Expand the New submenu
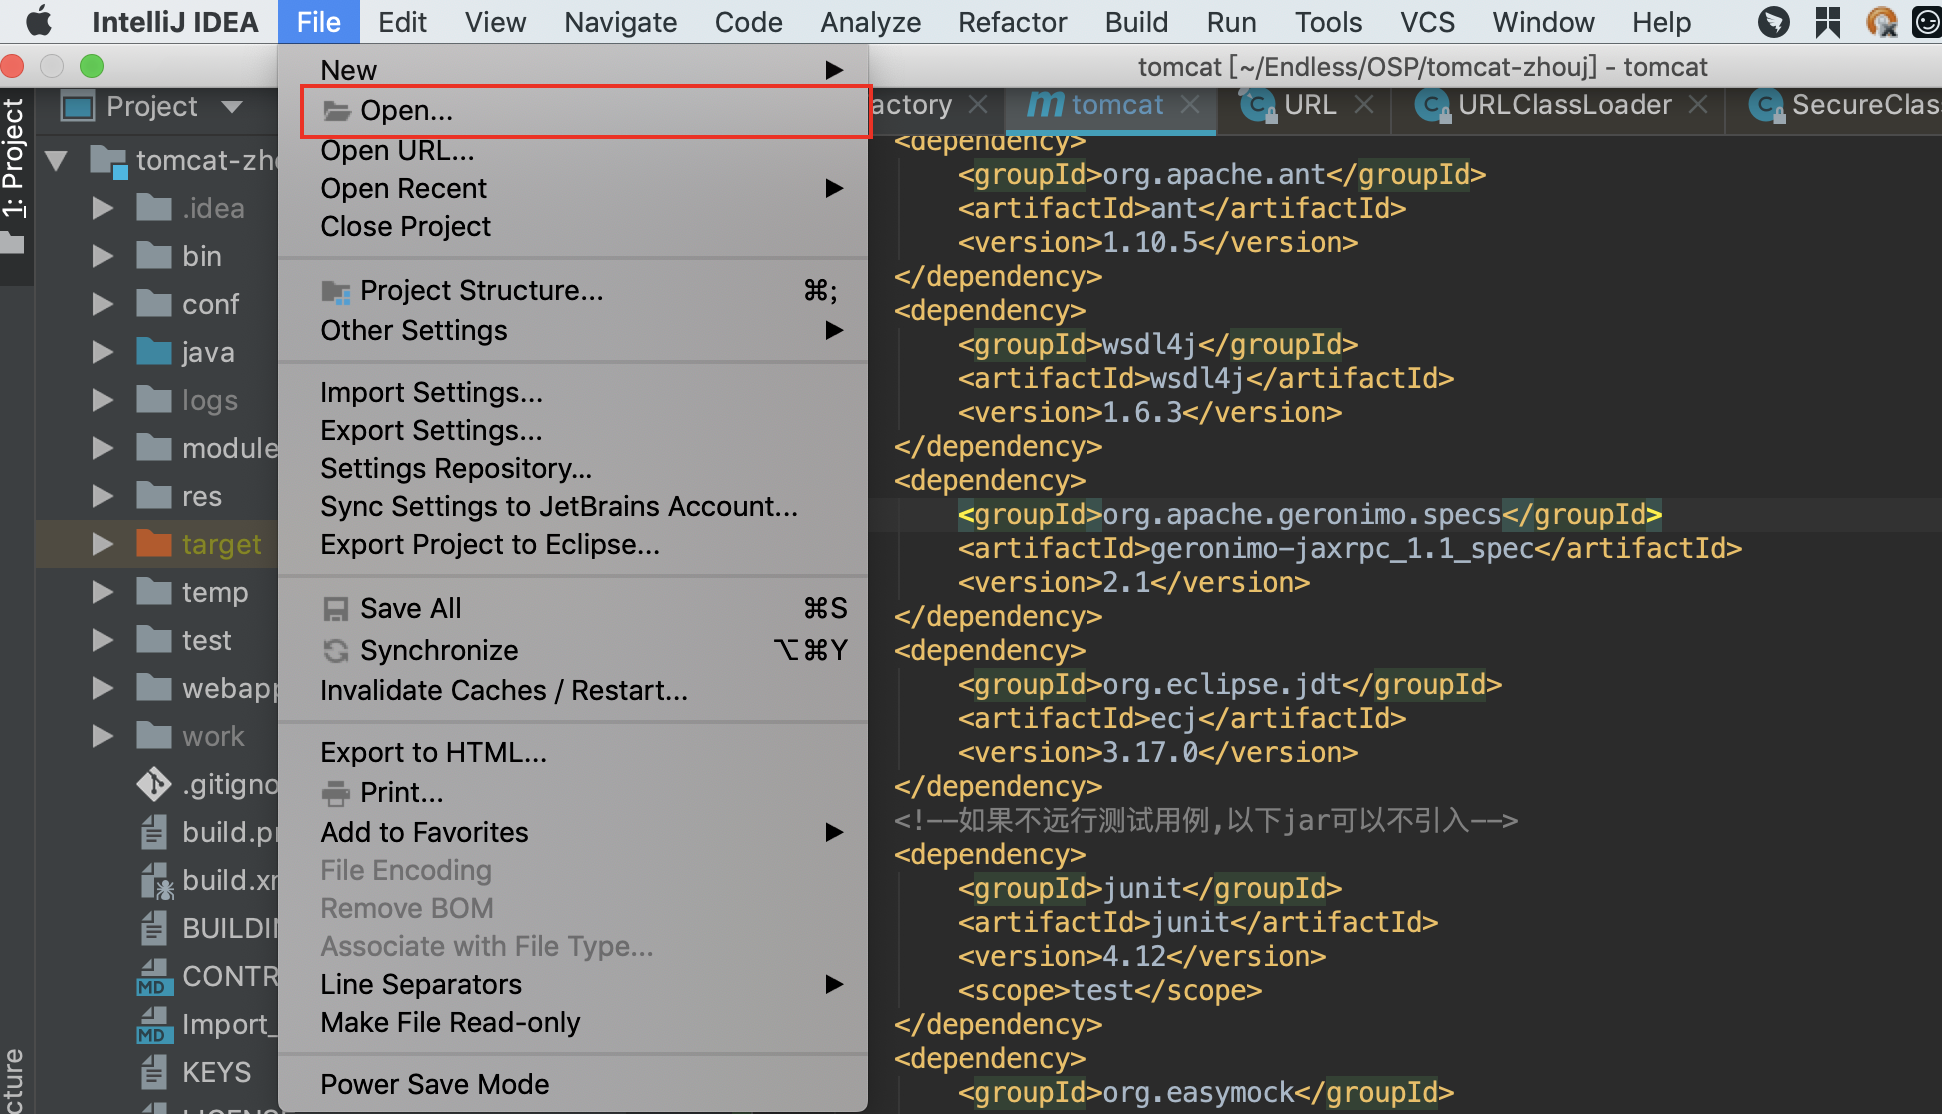1942x1114 pixels. tap(574, 70)
